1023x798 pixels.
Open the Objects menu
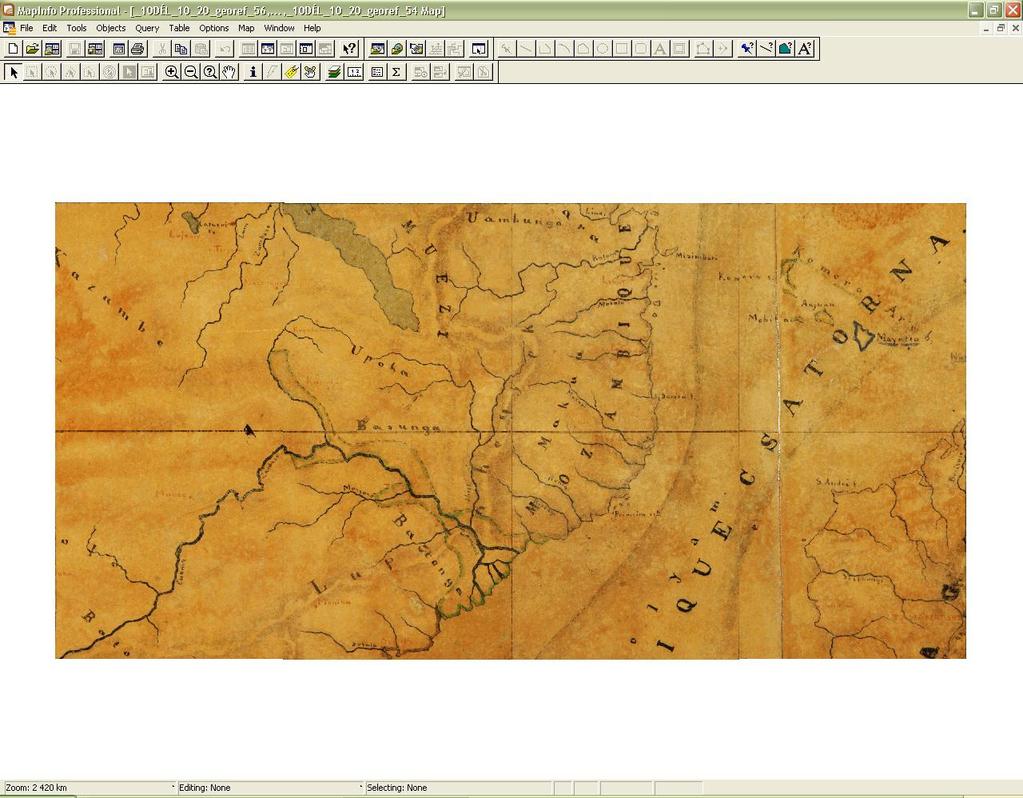[111, 28]
